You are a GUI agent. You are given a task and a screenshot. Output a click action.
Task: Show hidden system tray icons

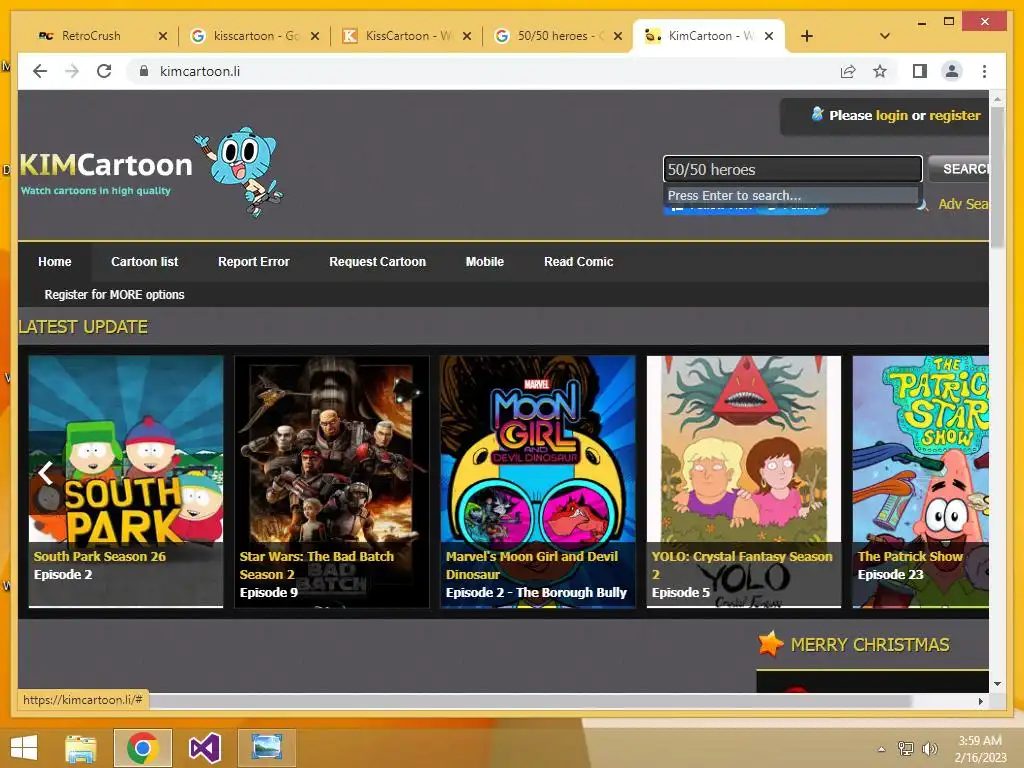pyautogui.click(x=882, y=749)
